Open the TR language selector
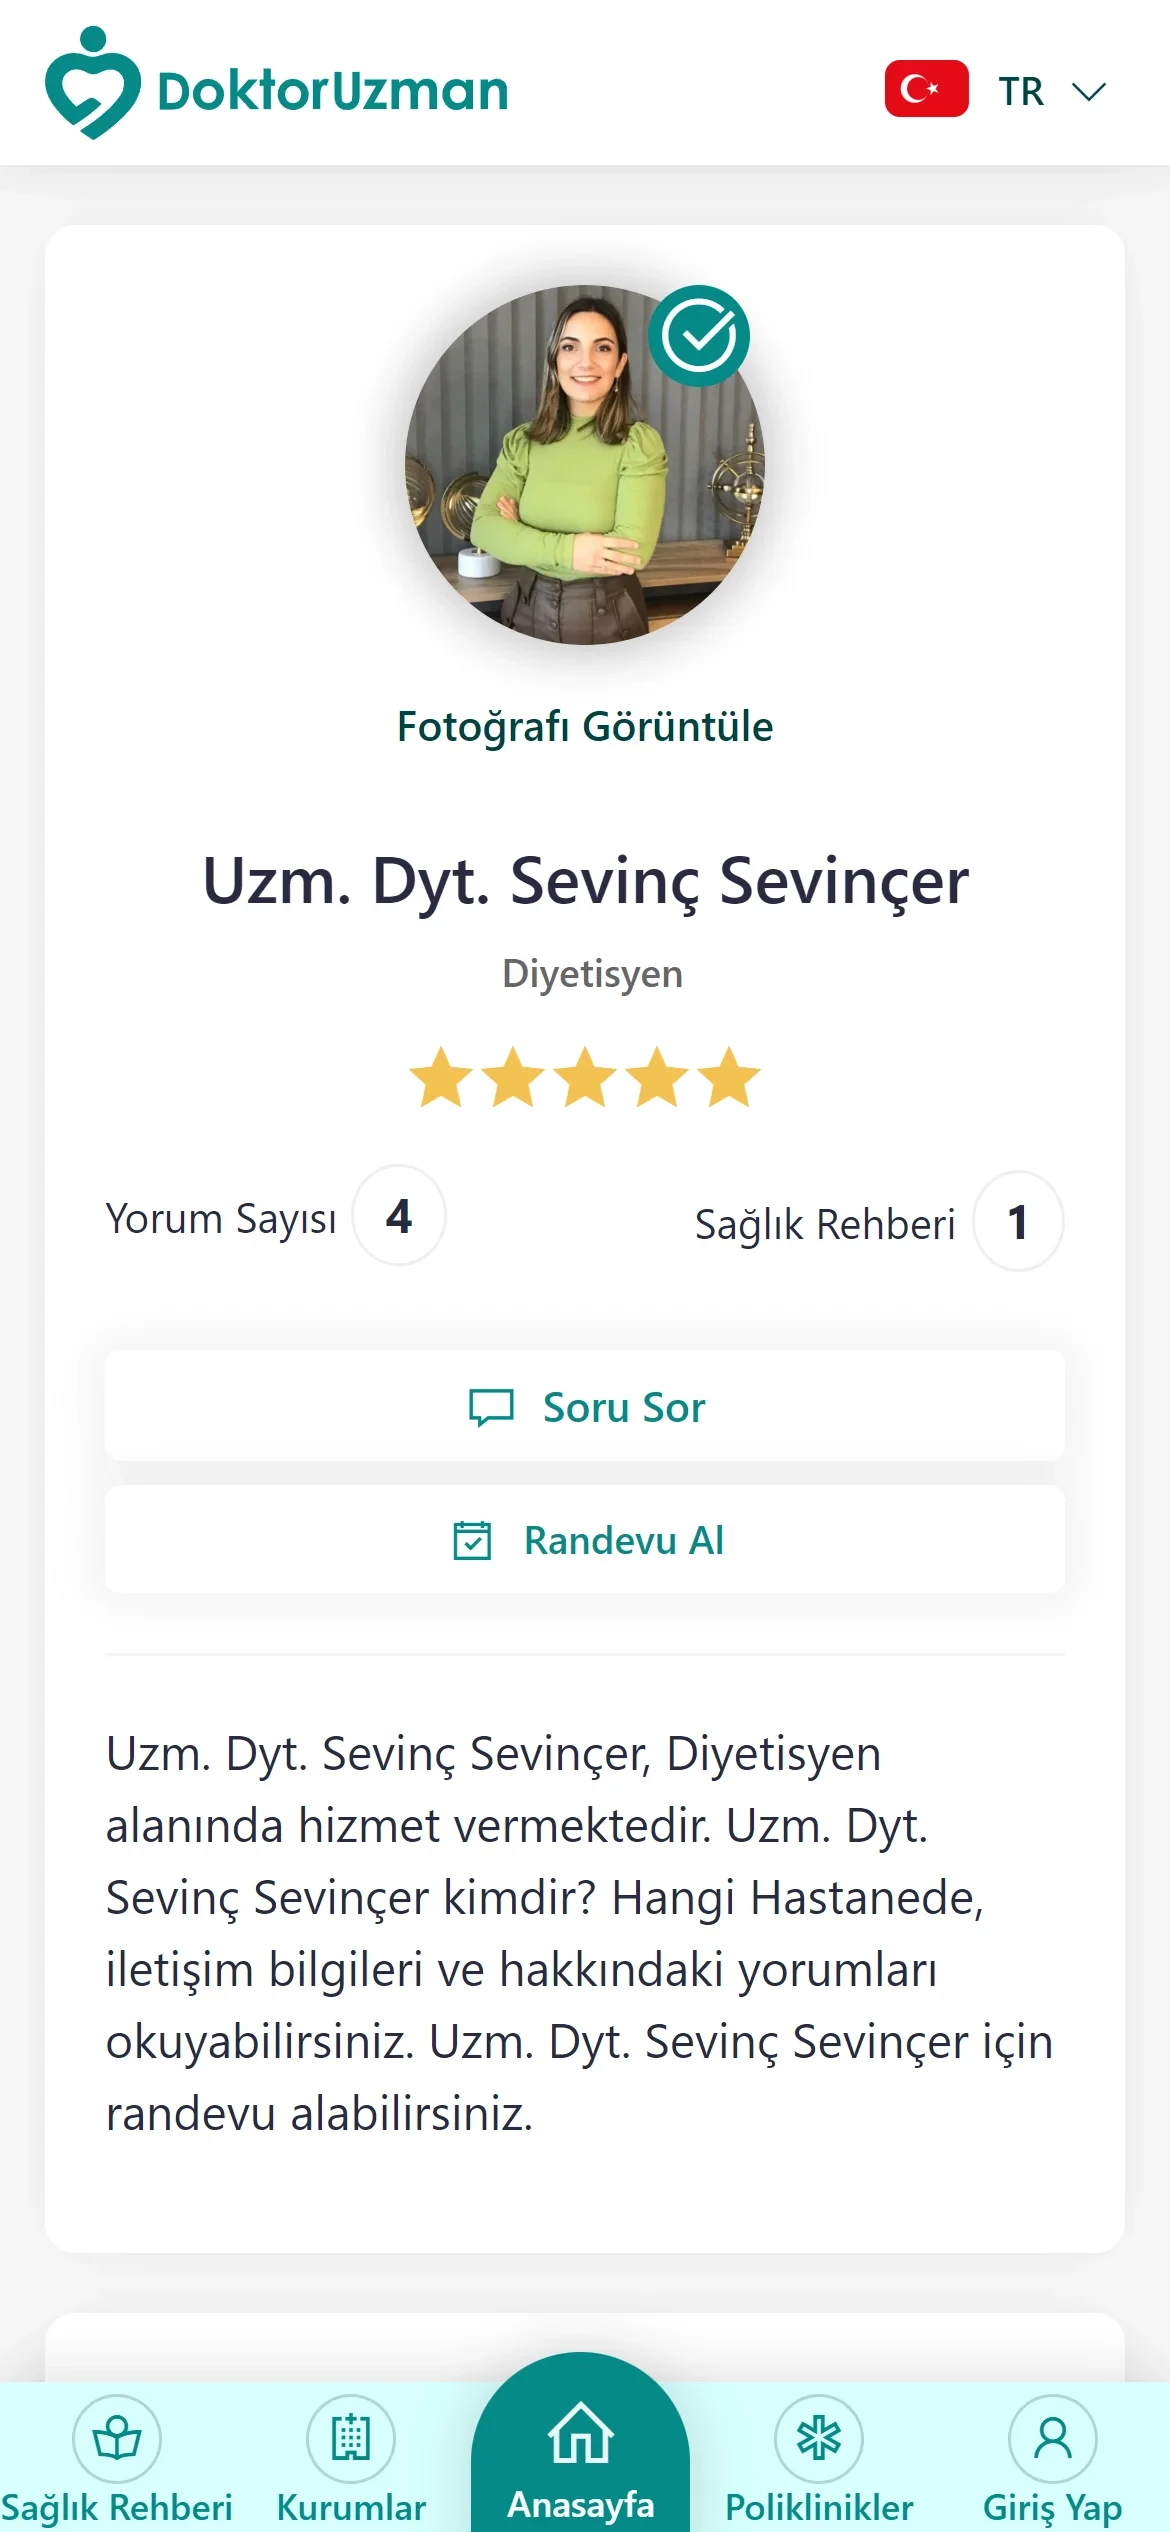This screenshot has width=1170, height=2532. click(x=1021, y=91)
